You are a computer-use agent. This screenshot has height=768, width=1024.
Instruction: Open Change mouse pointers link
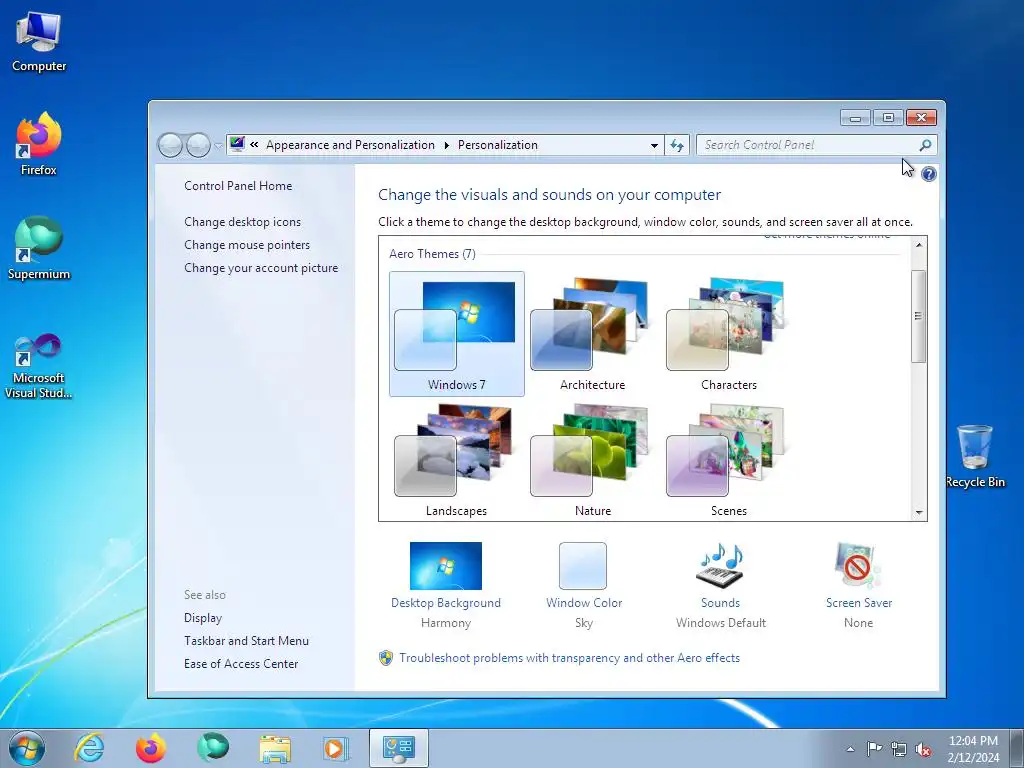[x=247, y=245]
